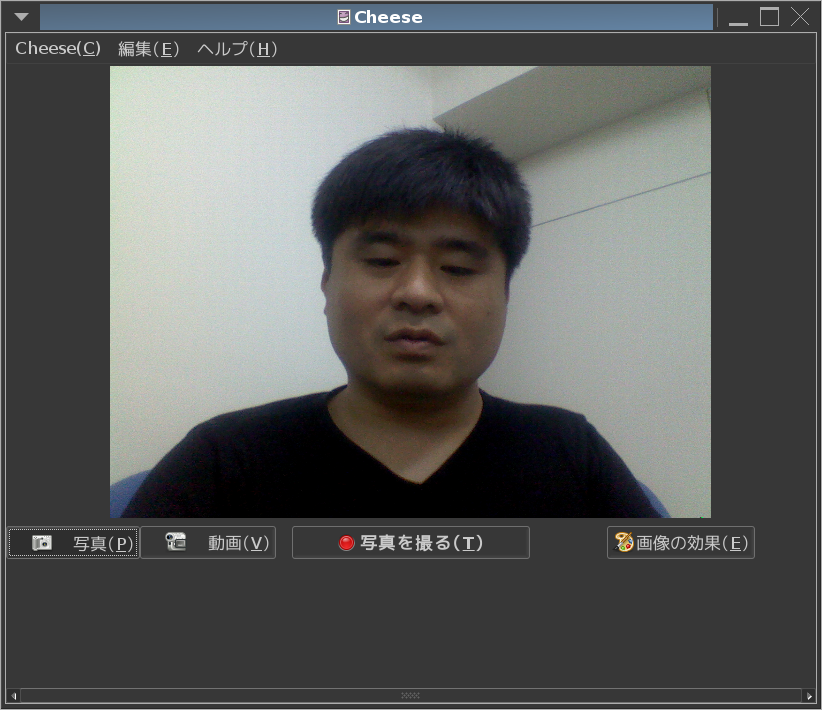
Task: Open the 編集(E) menu
Action: [x=148, y=49]
